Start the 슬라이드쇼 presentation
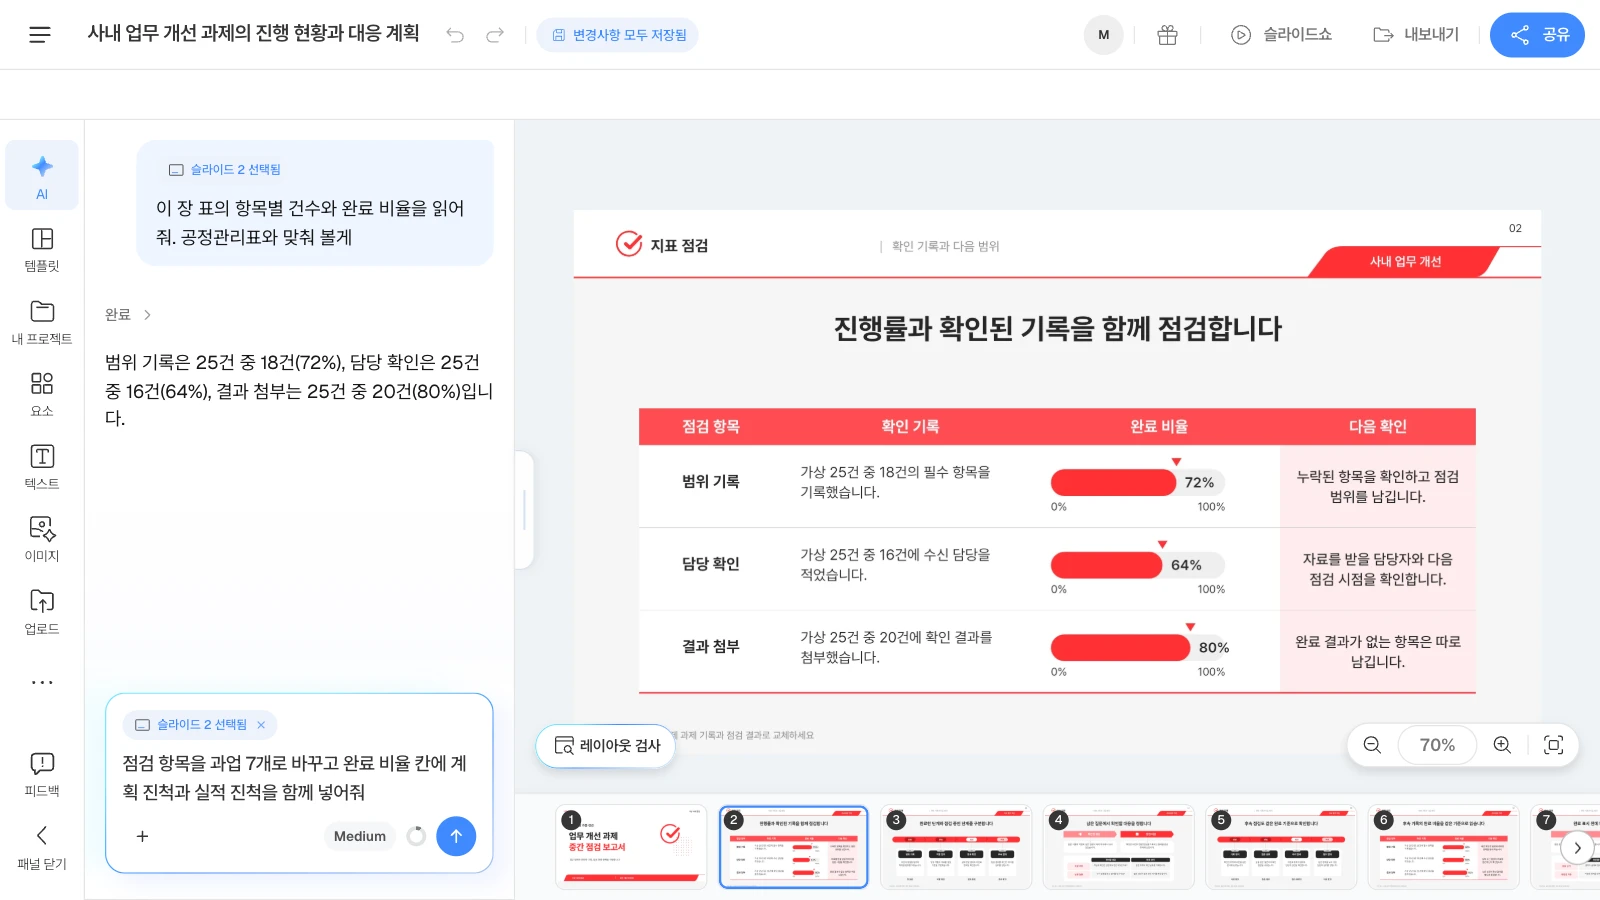Screen dimensions: 1600x900 1281,35
